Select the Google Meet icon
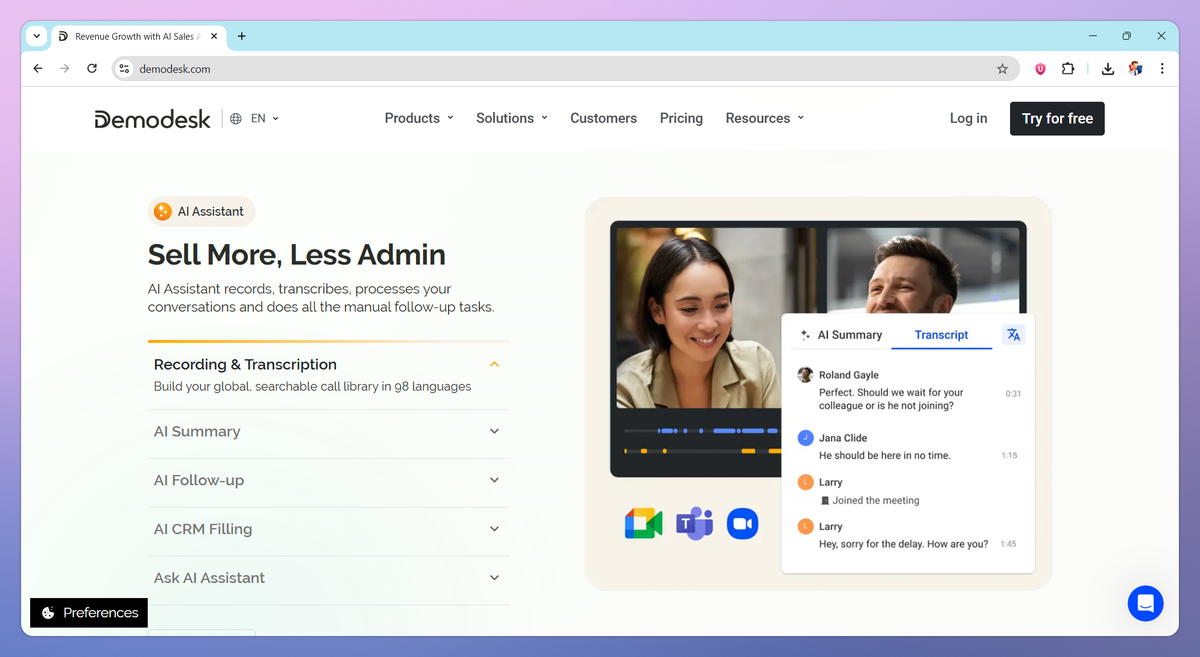 coord(643,522)
